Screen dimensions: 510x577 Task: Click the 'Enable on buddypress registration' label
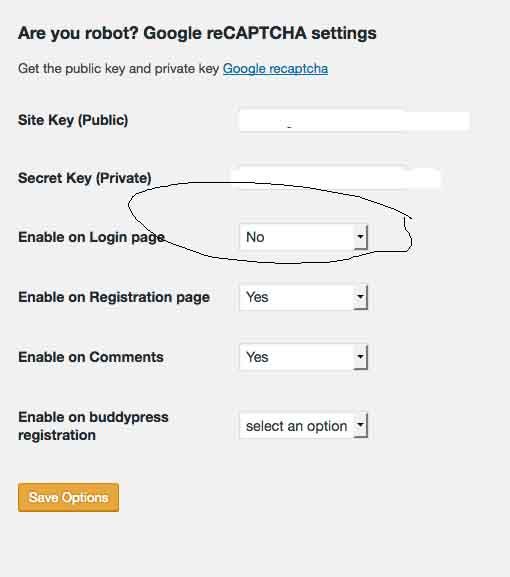click(x=93, y=426)
